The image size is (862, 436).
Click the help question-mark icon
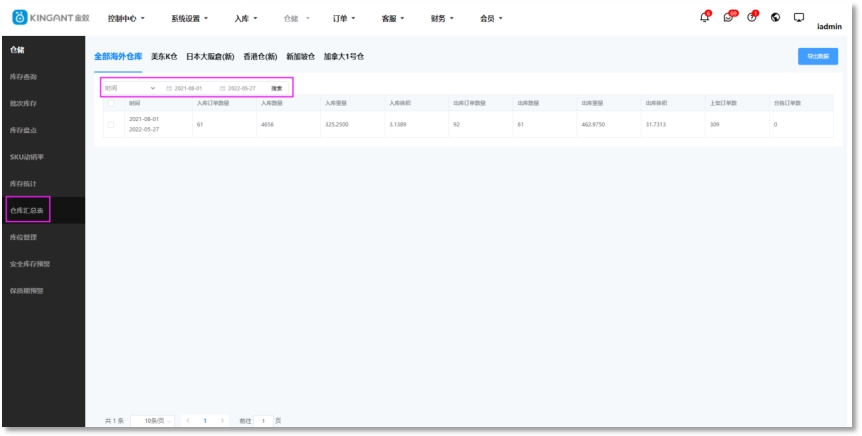click(752, 18)
